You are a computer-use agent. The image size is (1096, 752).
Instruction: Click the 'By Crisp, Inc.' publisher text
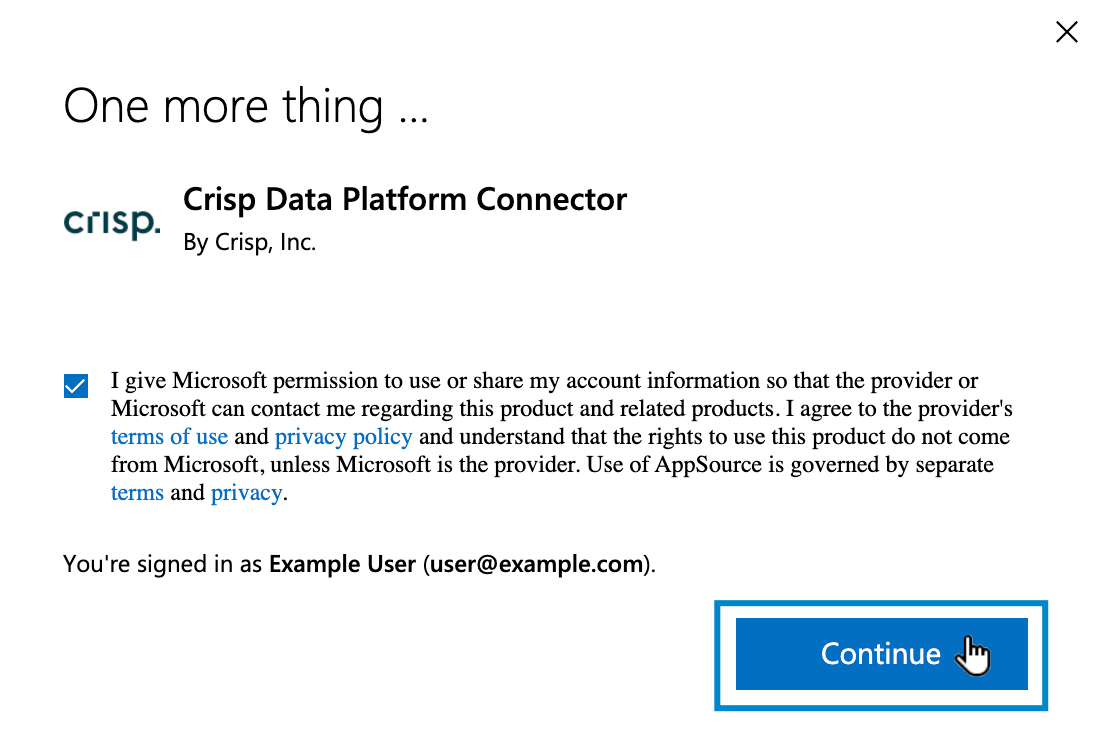click(250, 242)
